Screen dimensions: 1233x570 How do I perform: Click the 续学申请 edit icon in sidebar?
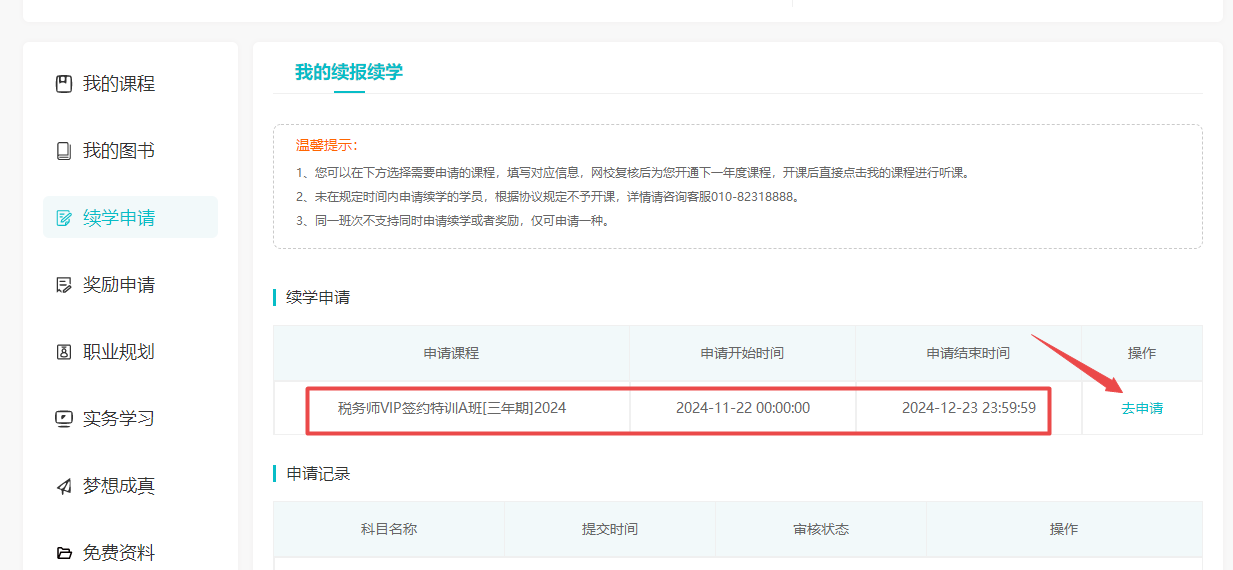click(64, 218)
